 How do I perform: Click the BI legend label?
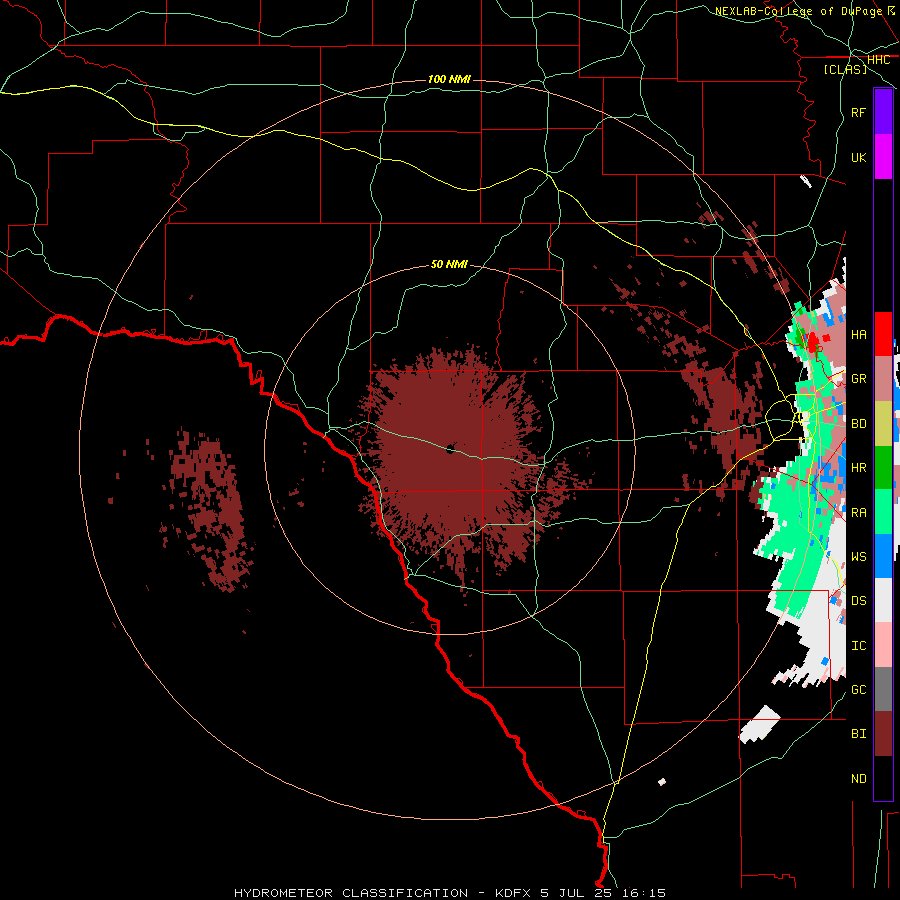click(858, 734)
